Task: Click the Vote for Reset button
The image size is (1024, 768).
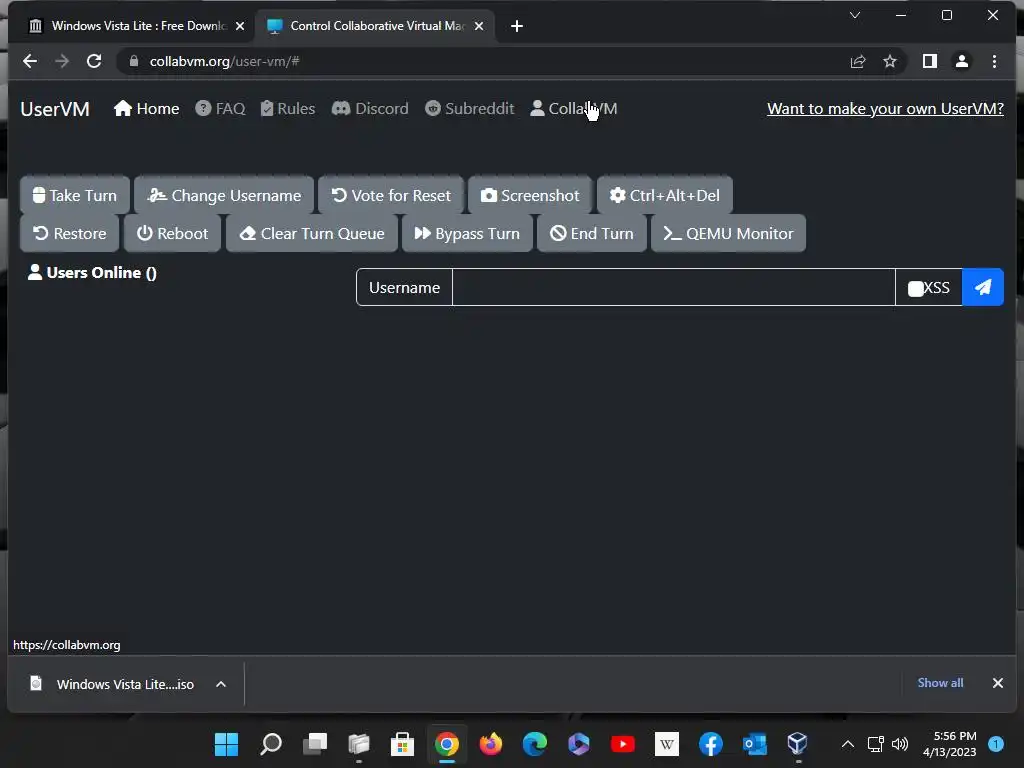Action: (391, 195)
